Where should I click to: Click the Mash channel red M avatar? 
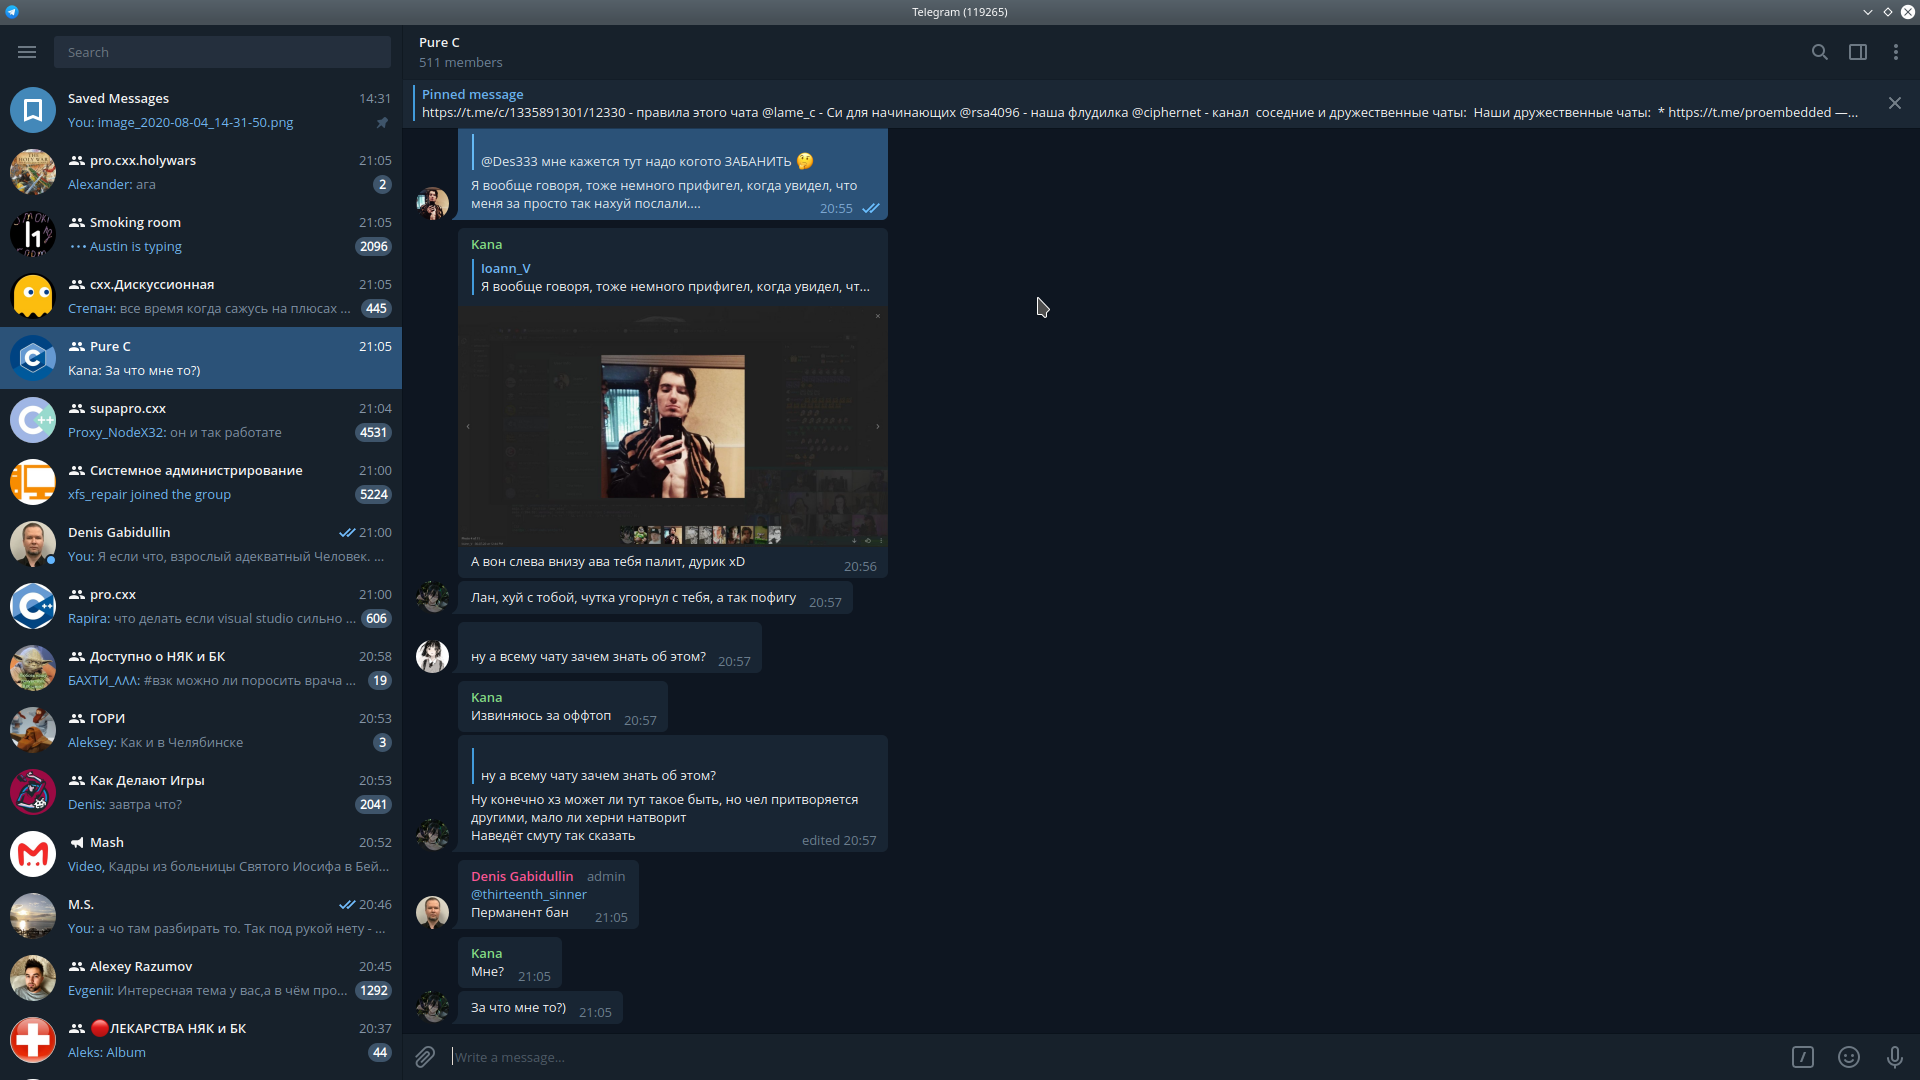pos(33,854)
